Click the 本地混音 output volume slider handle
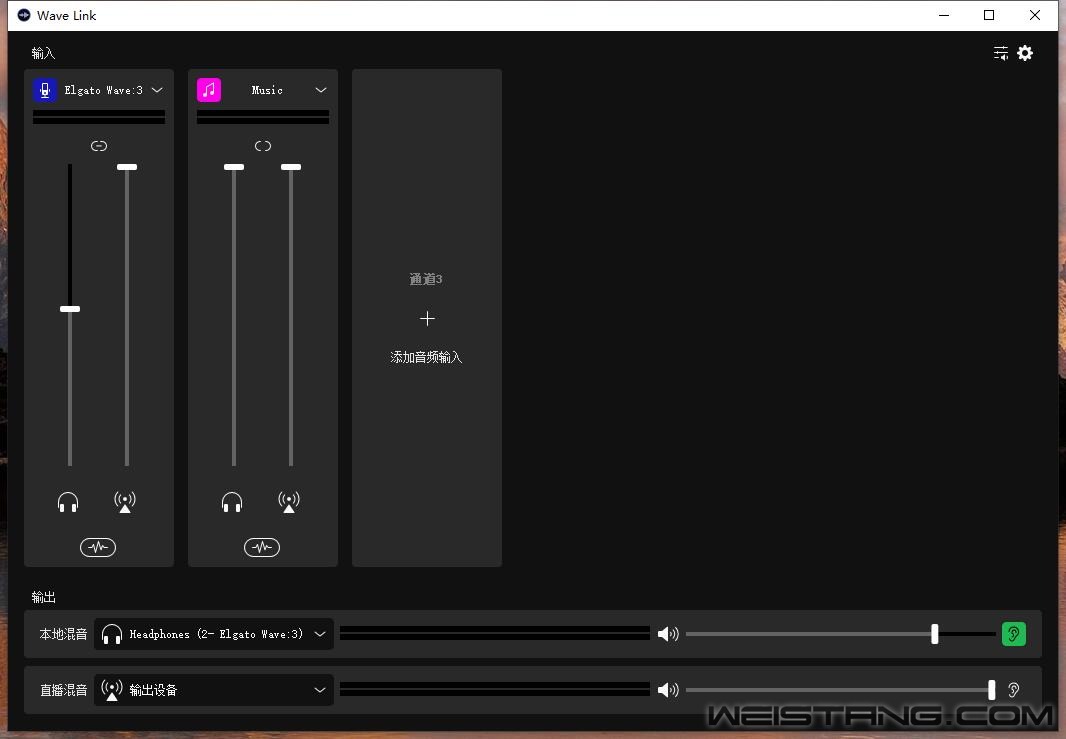Viewport: 1066px width, 739px height. coord(935,634)
